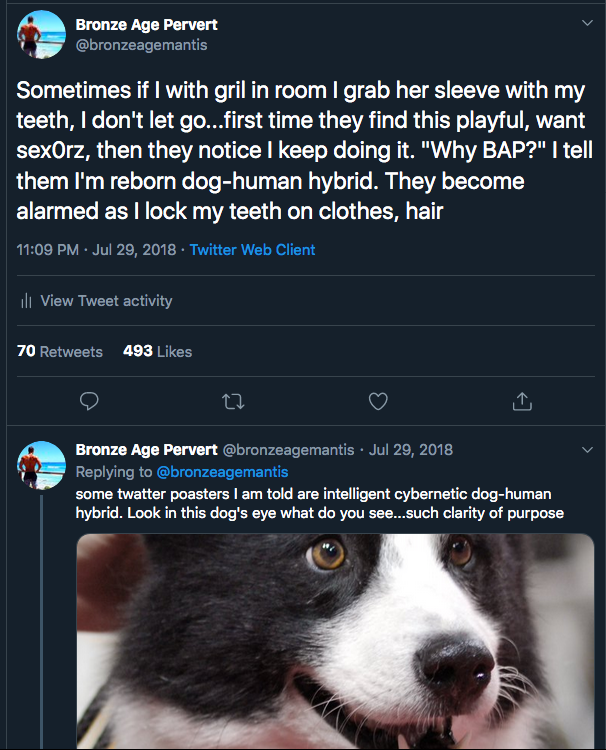Viewport: 606px width, 750px height.
Task: Click the Jul 29, 2018 reply date
Action: [411, 450]
